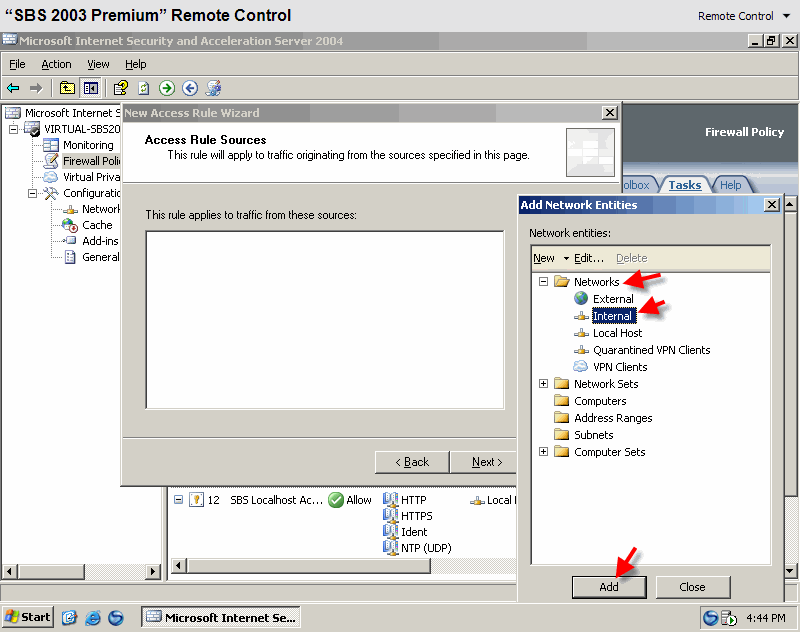Select the Monitoring node icon in console tree
Viewport: 800px width, 632px height.
(x=51, y=145)
